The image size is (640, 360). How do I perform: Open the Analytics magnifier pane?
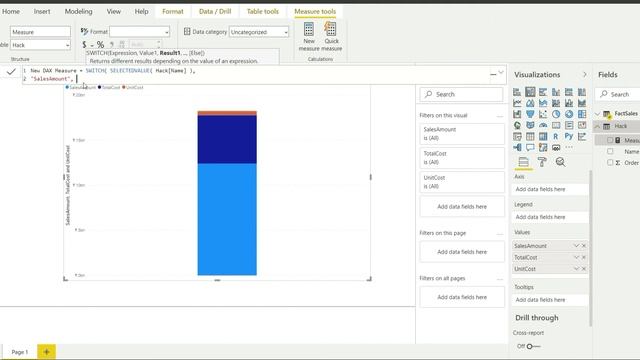click(560, 162)
